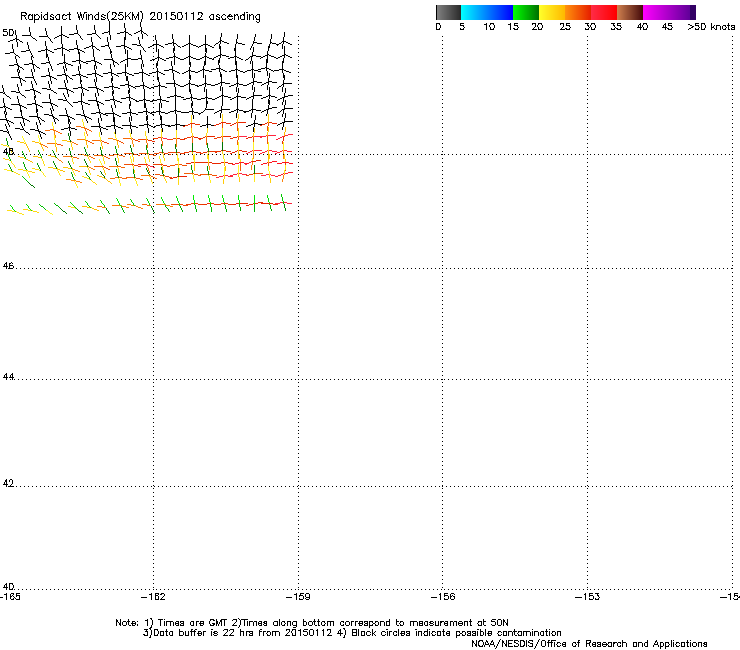Click the green 15-20 knots color segment

tap(526, 12)
